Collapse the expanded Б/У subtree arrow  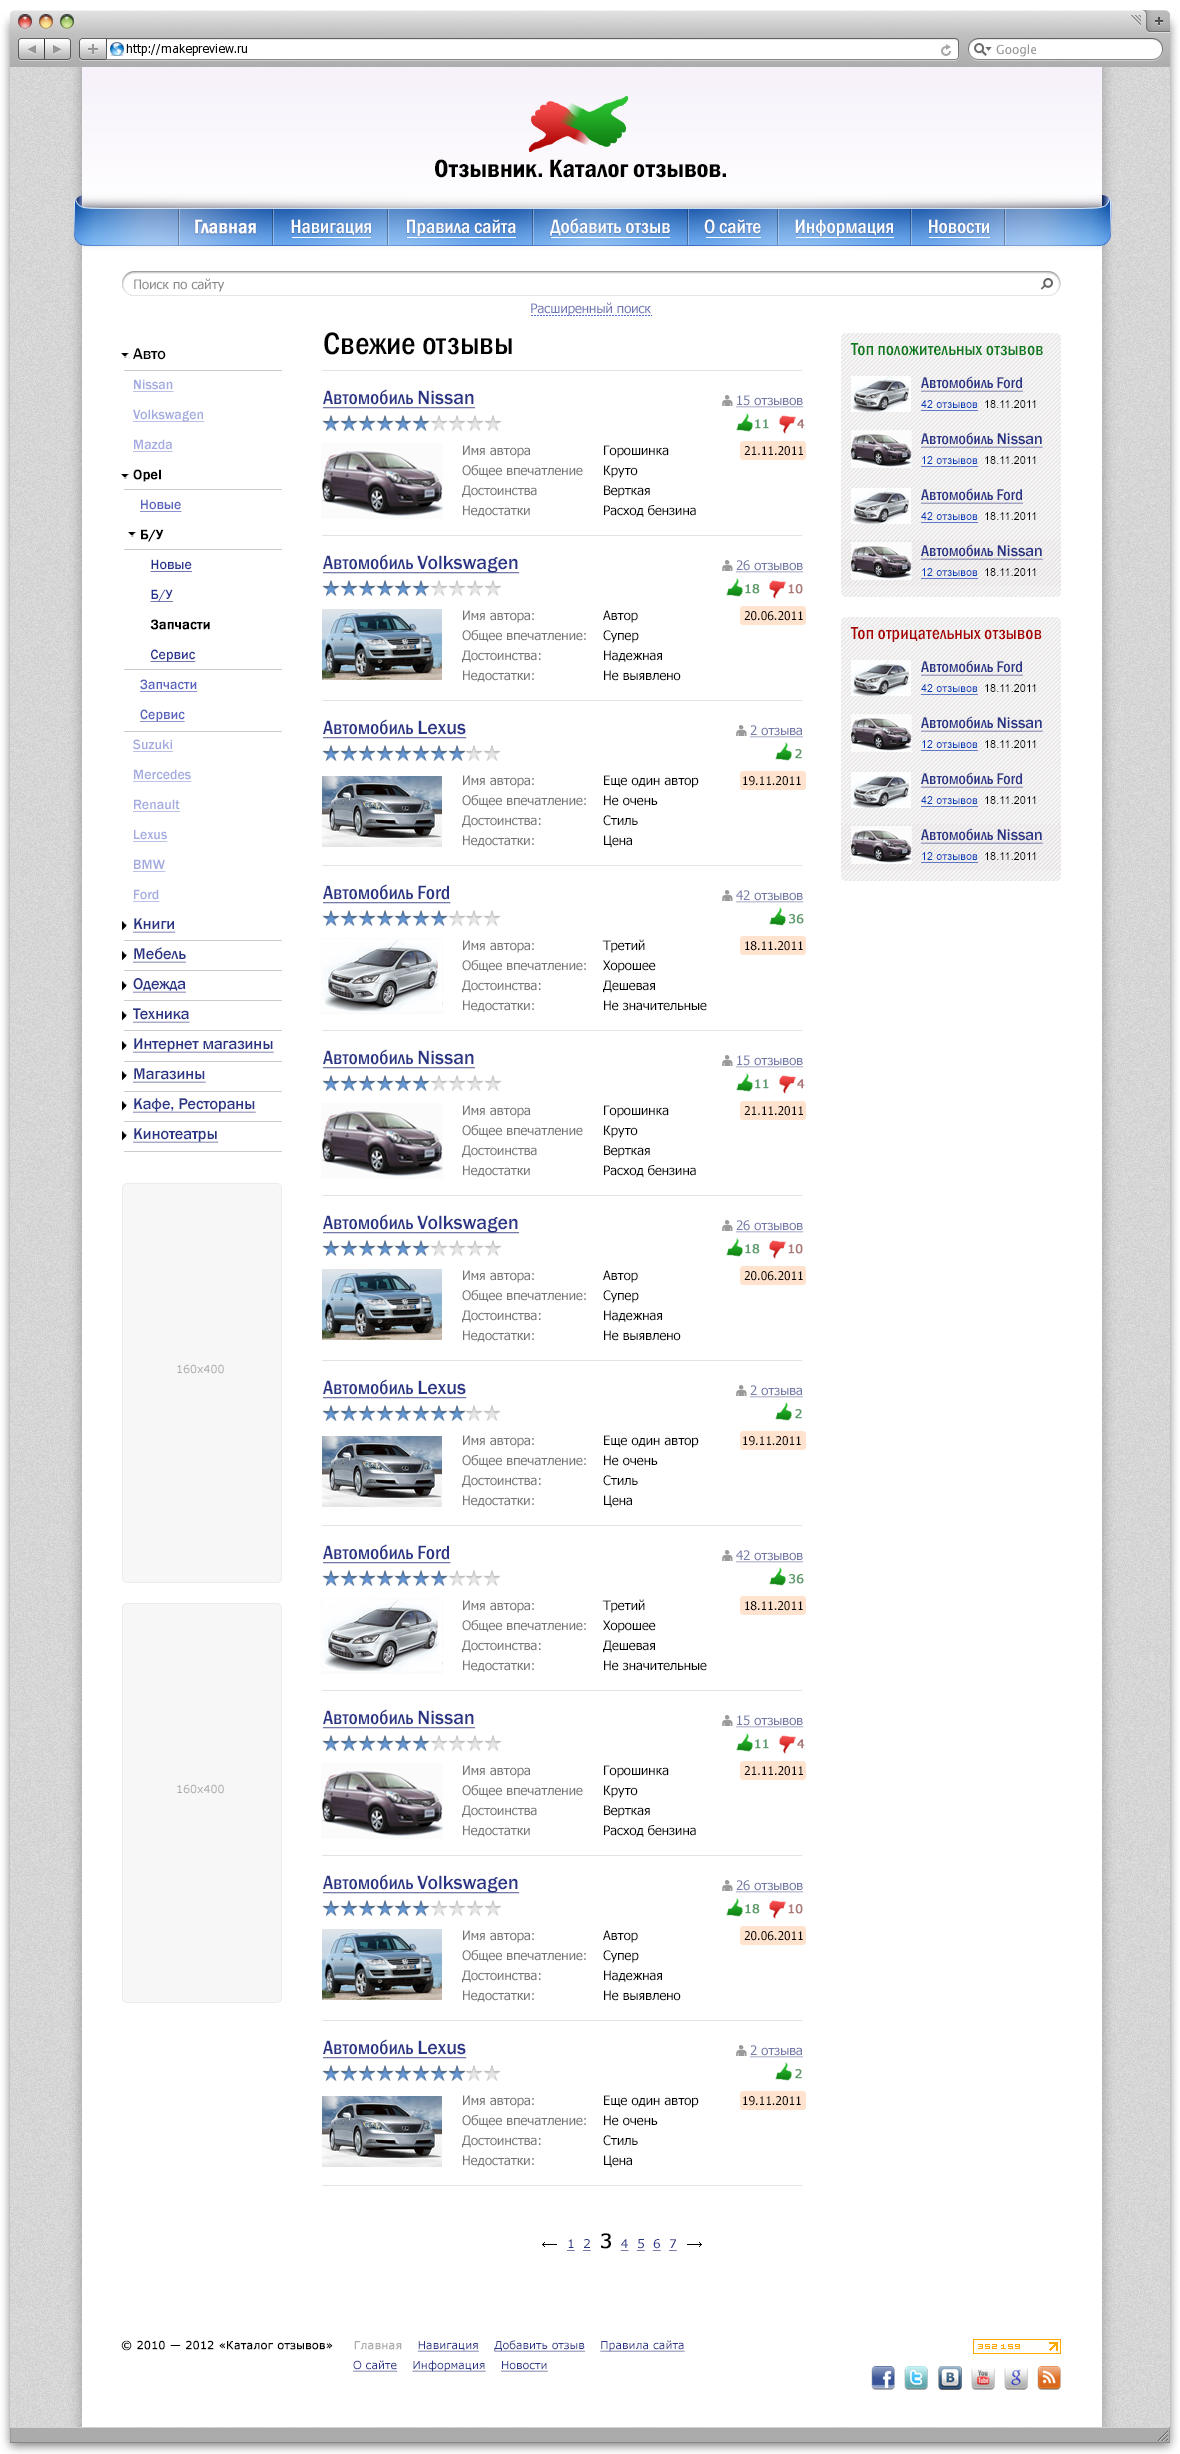(132, 535)
